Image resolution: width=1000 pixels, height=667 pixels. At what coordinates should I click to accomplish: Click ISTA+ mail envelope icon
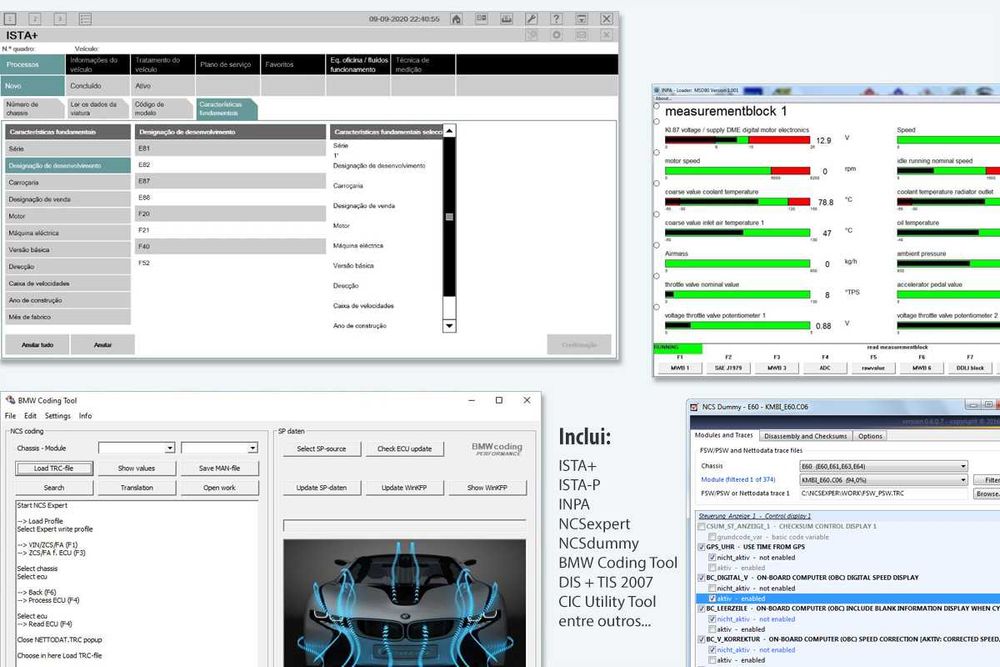[581, 35]
